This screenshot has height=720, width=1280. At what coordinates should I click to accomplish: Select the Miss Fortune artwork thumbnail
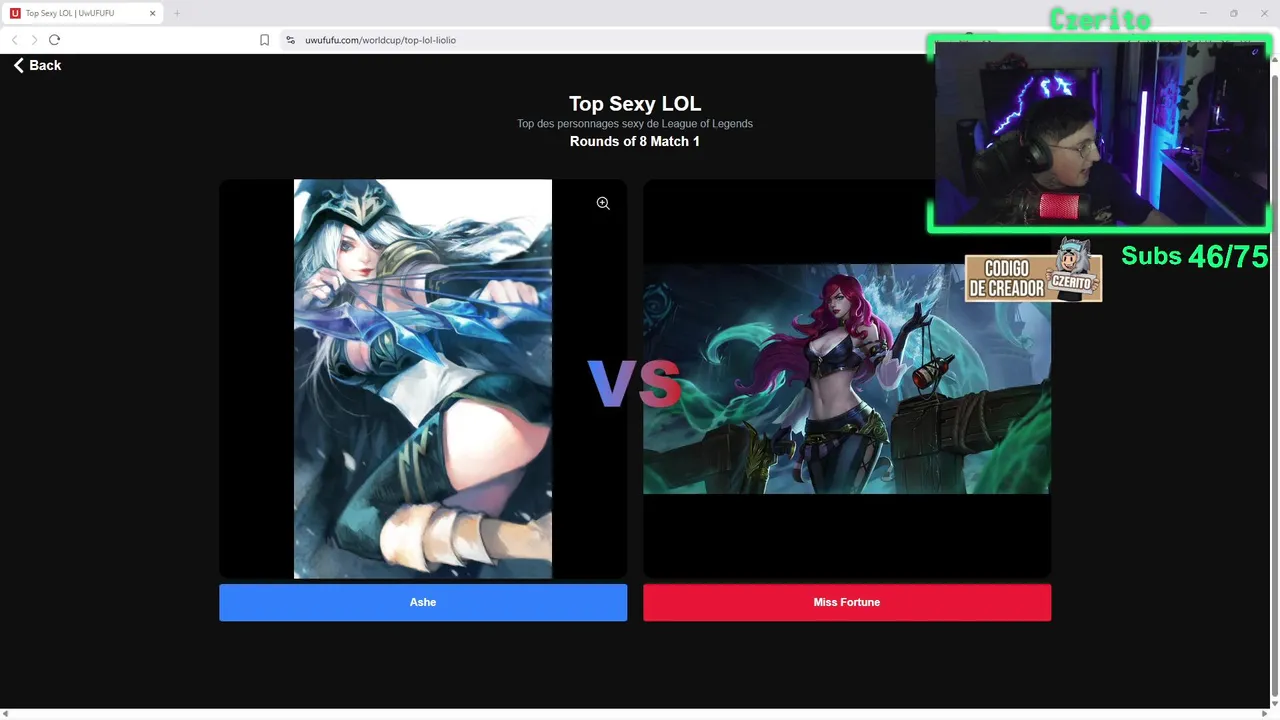[x=847, y=379]
